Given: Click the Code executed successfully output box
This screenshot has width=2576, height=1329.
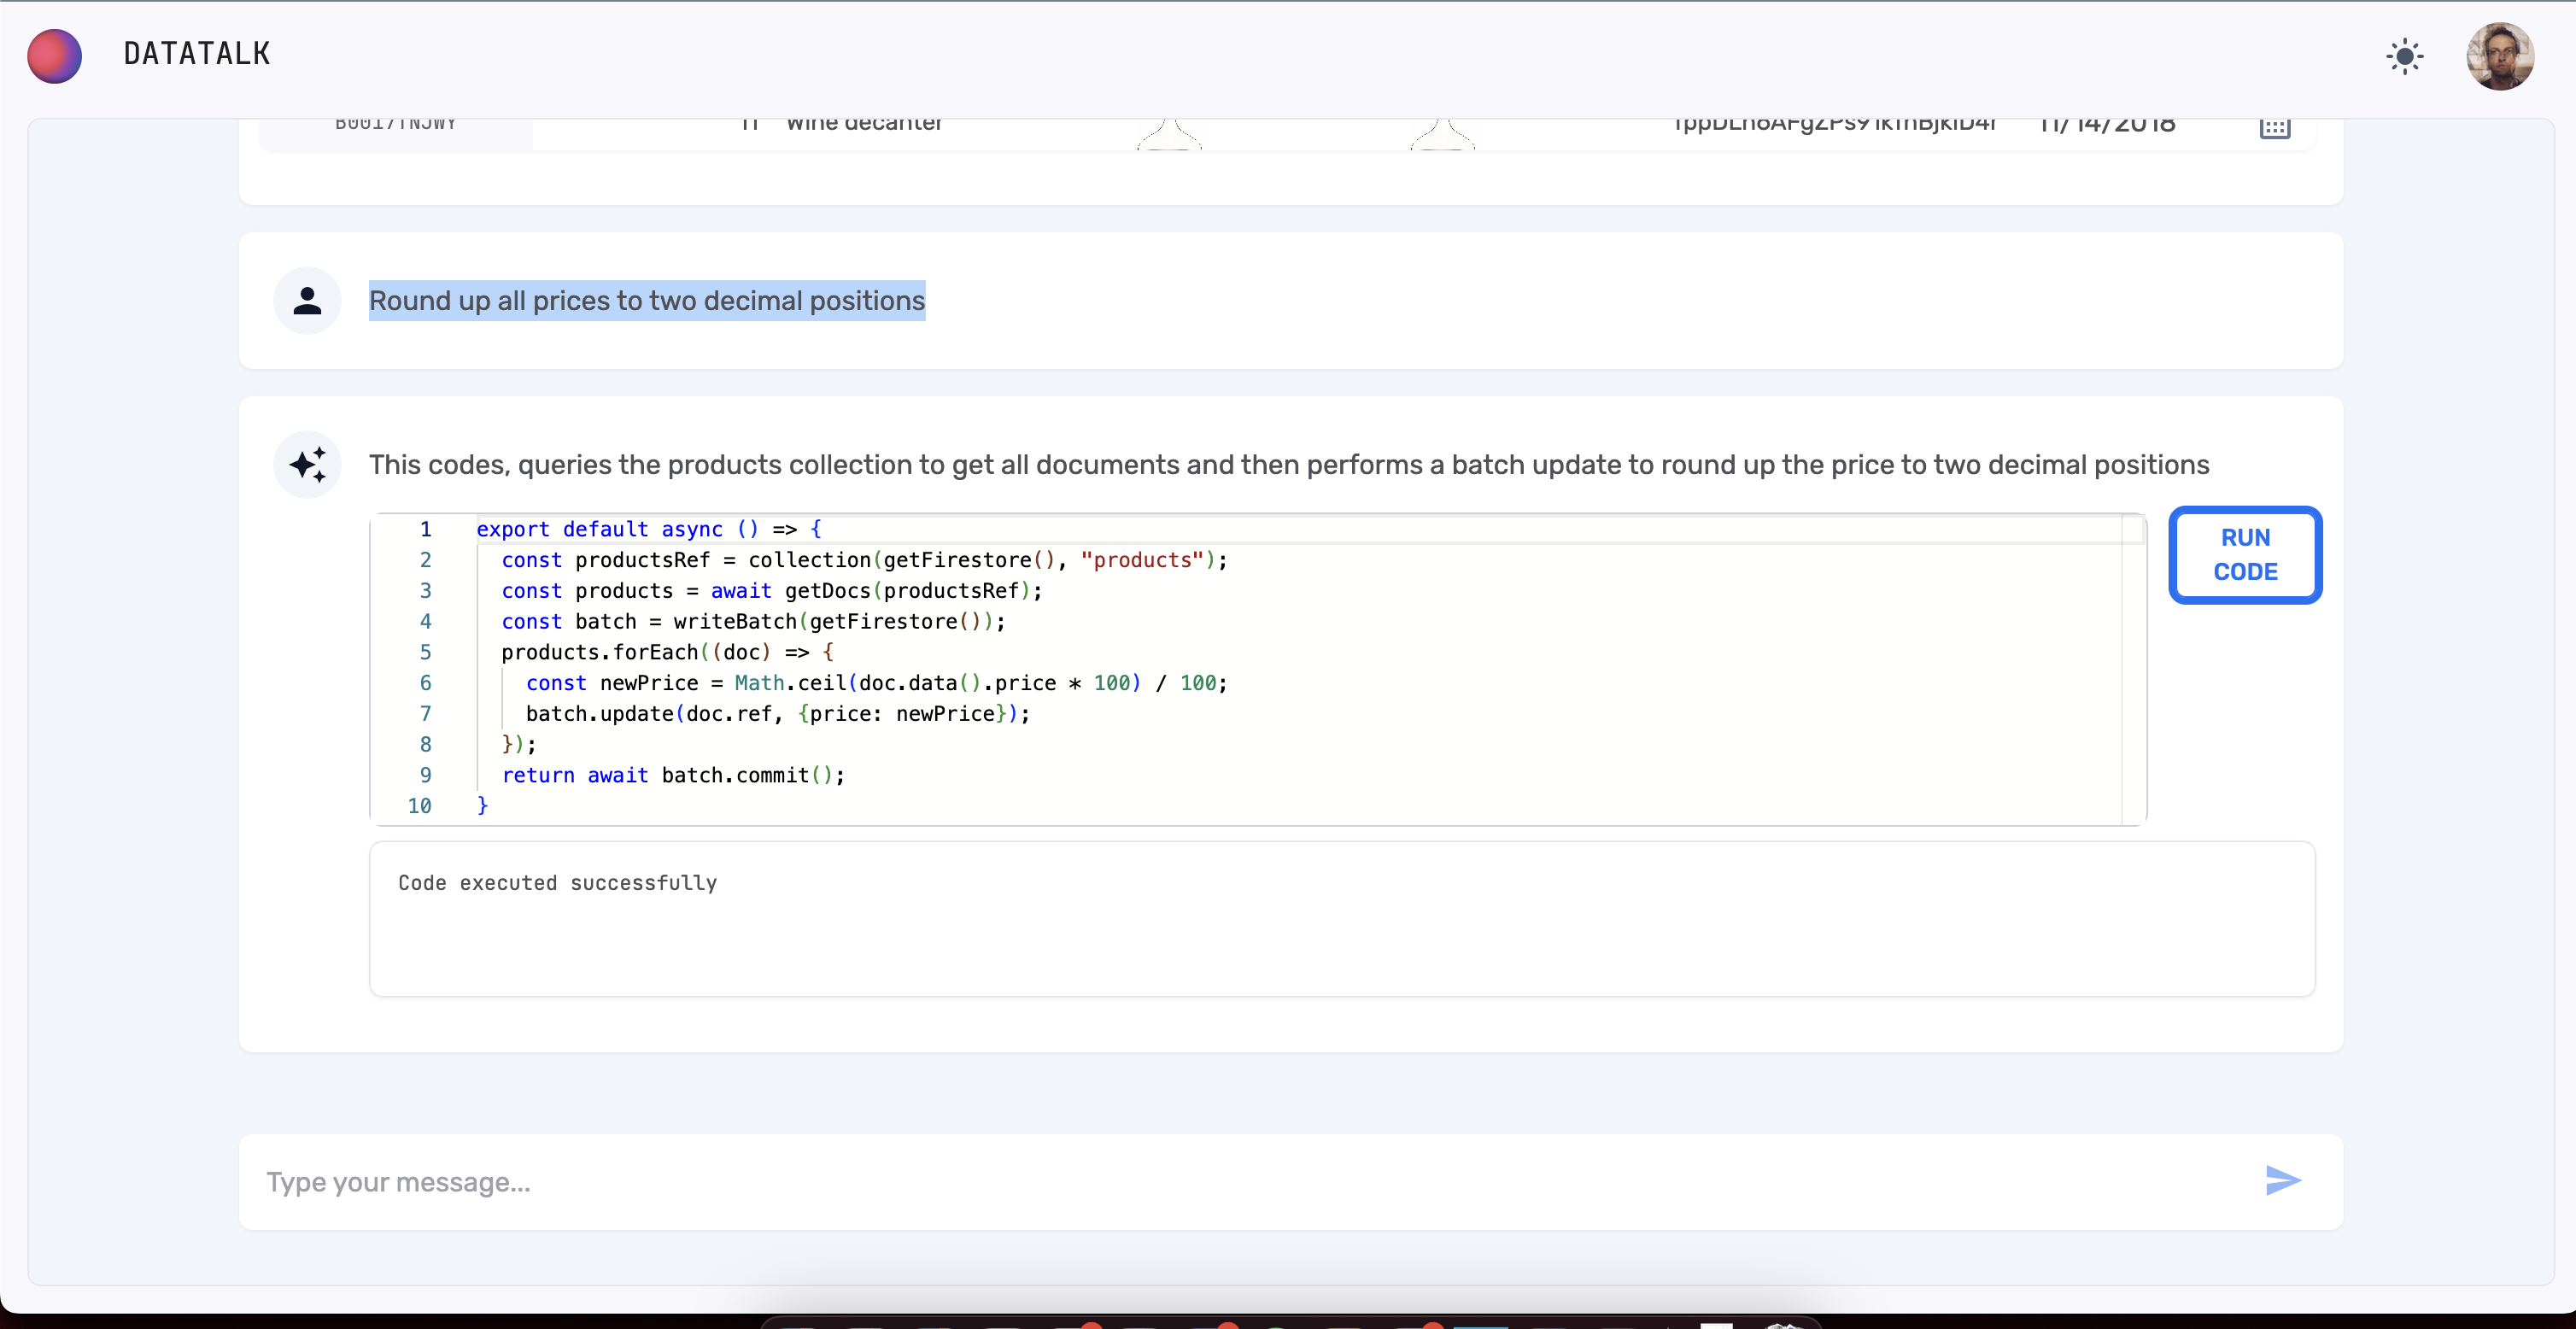Looking at the screenshot, I should pos(1341,918).
